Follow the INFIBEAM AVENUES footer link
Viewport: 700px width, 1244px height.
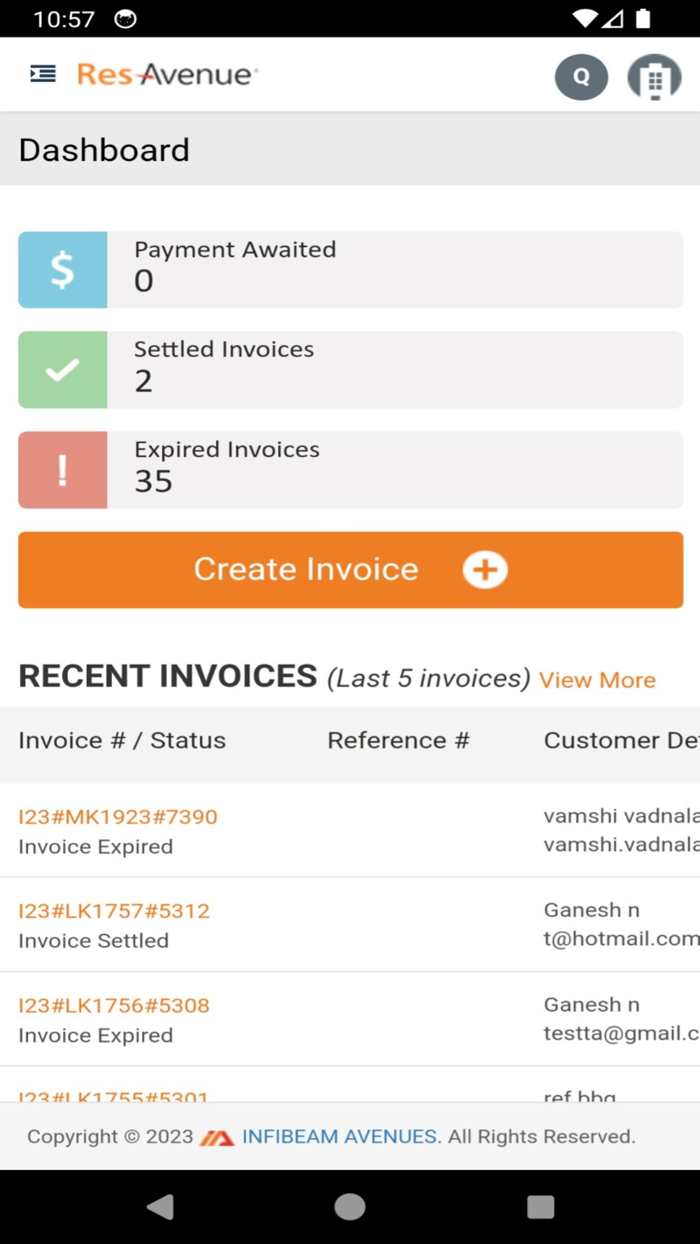tap(338, 1136)
